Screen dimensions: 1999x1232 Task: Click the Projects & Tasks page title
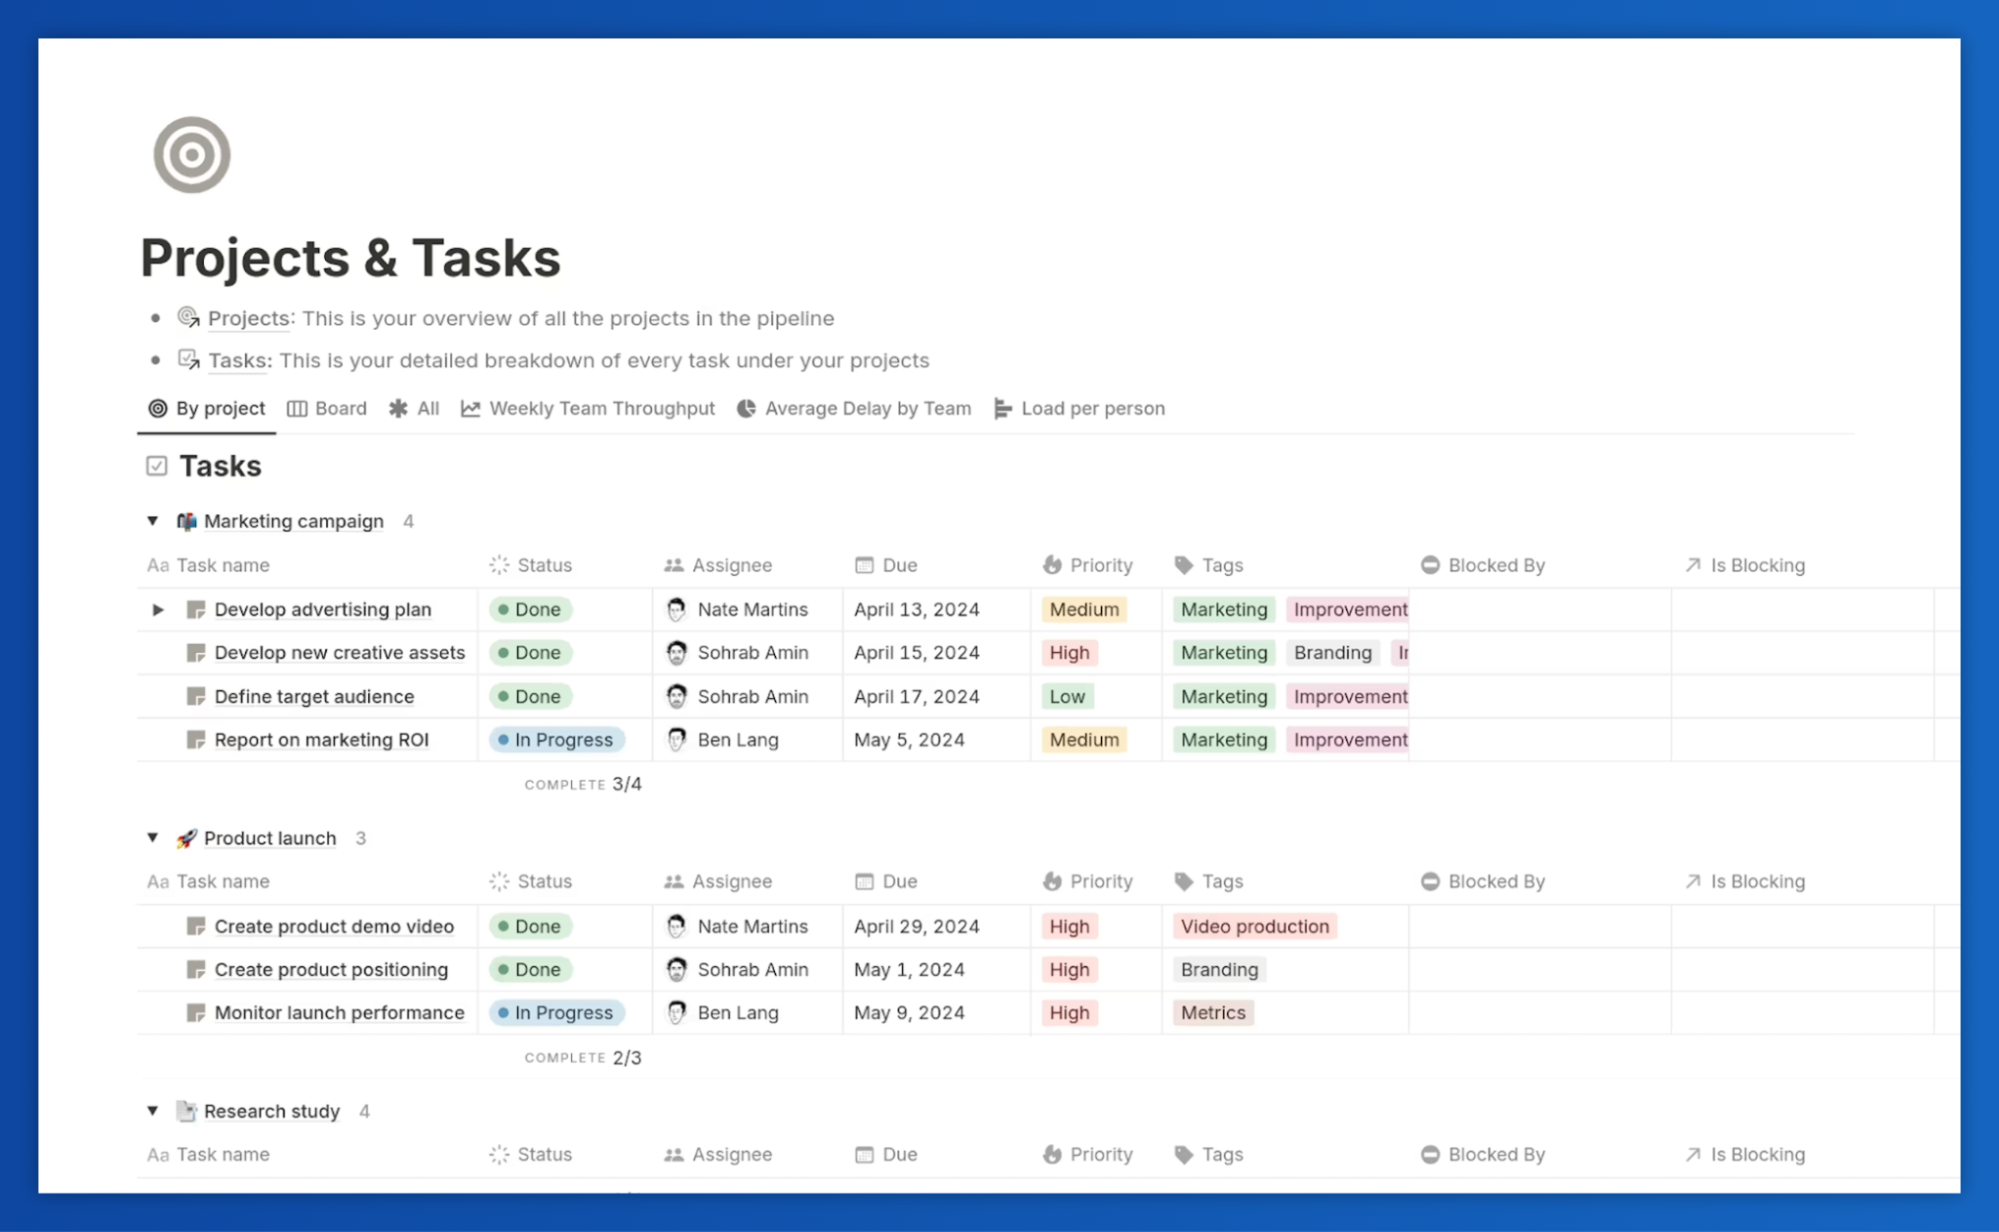pos(350,258)
